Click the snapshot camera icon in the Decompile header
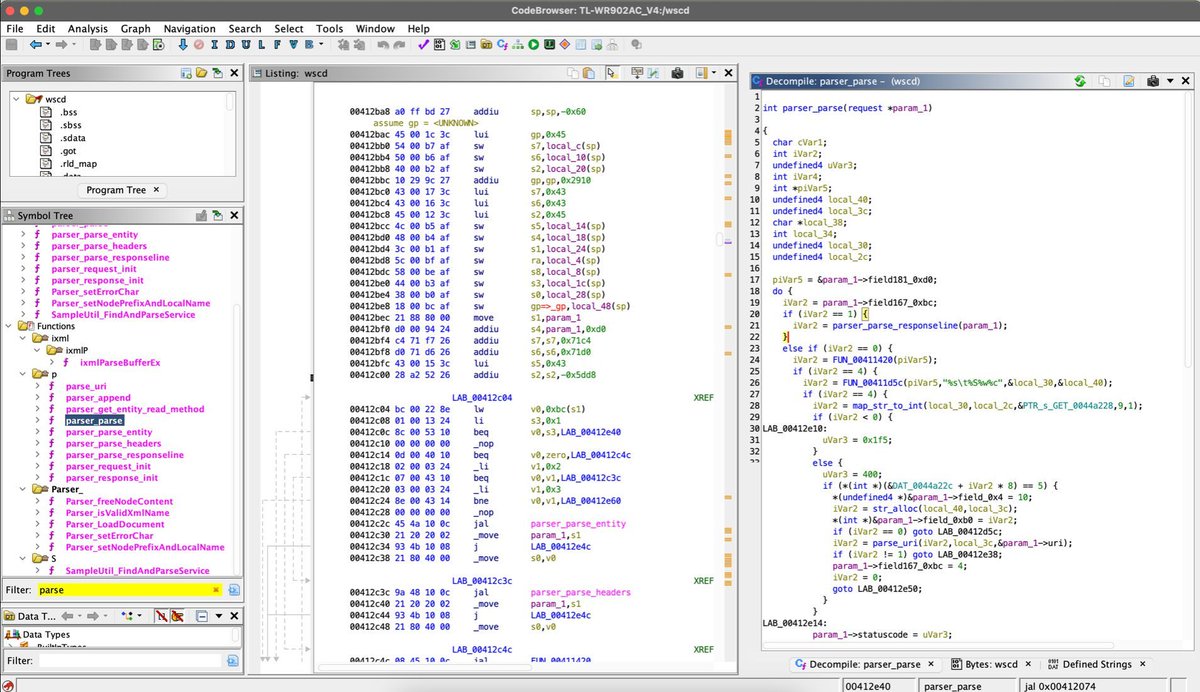The image size is (1200, 692). (x=1152, y=81)
